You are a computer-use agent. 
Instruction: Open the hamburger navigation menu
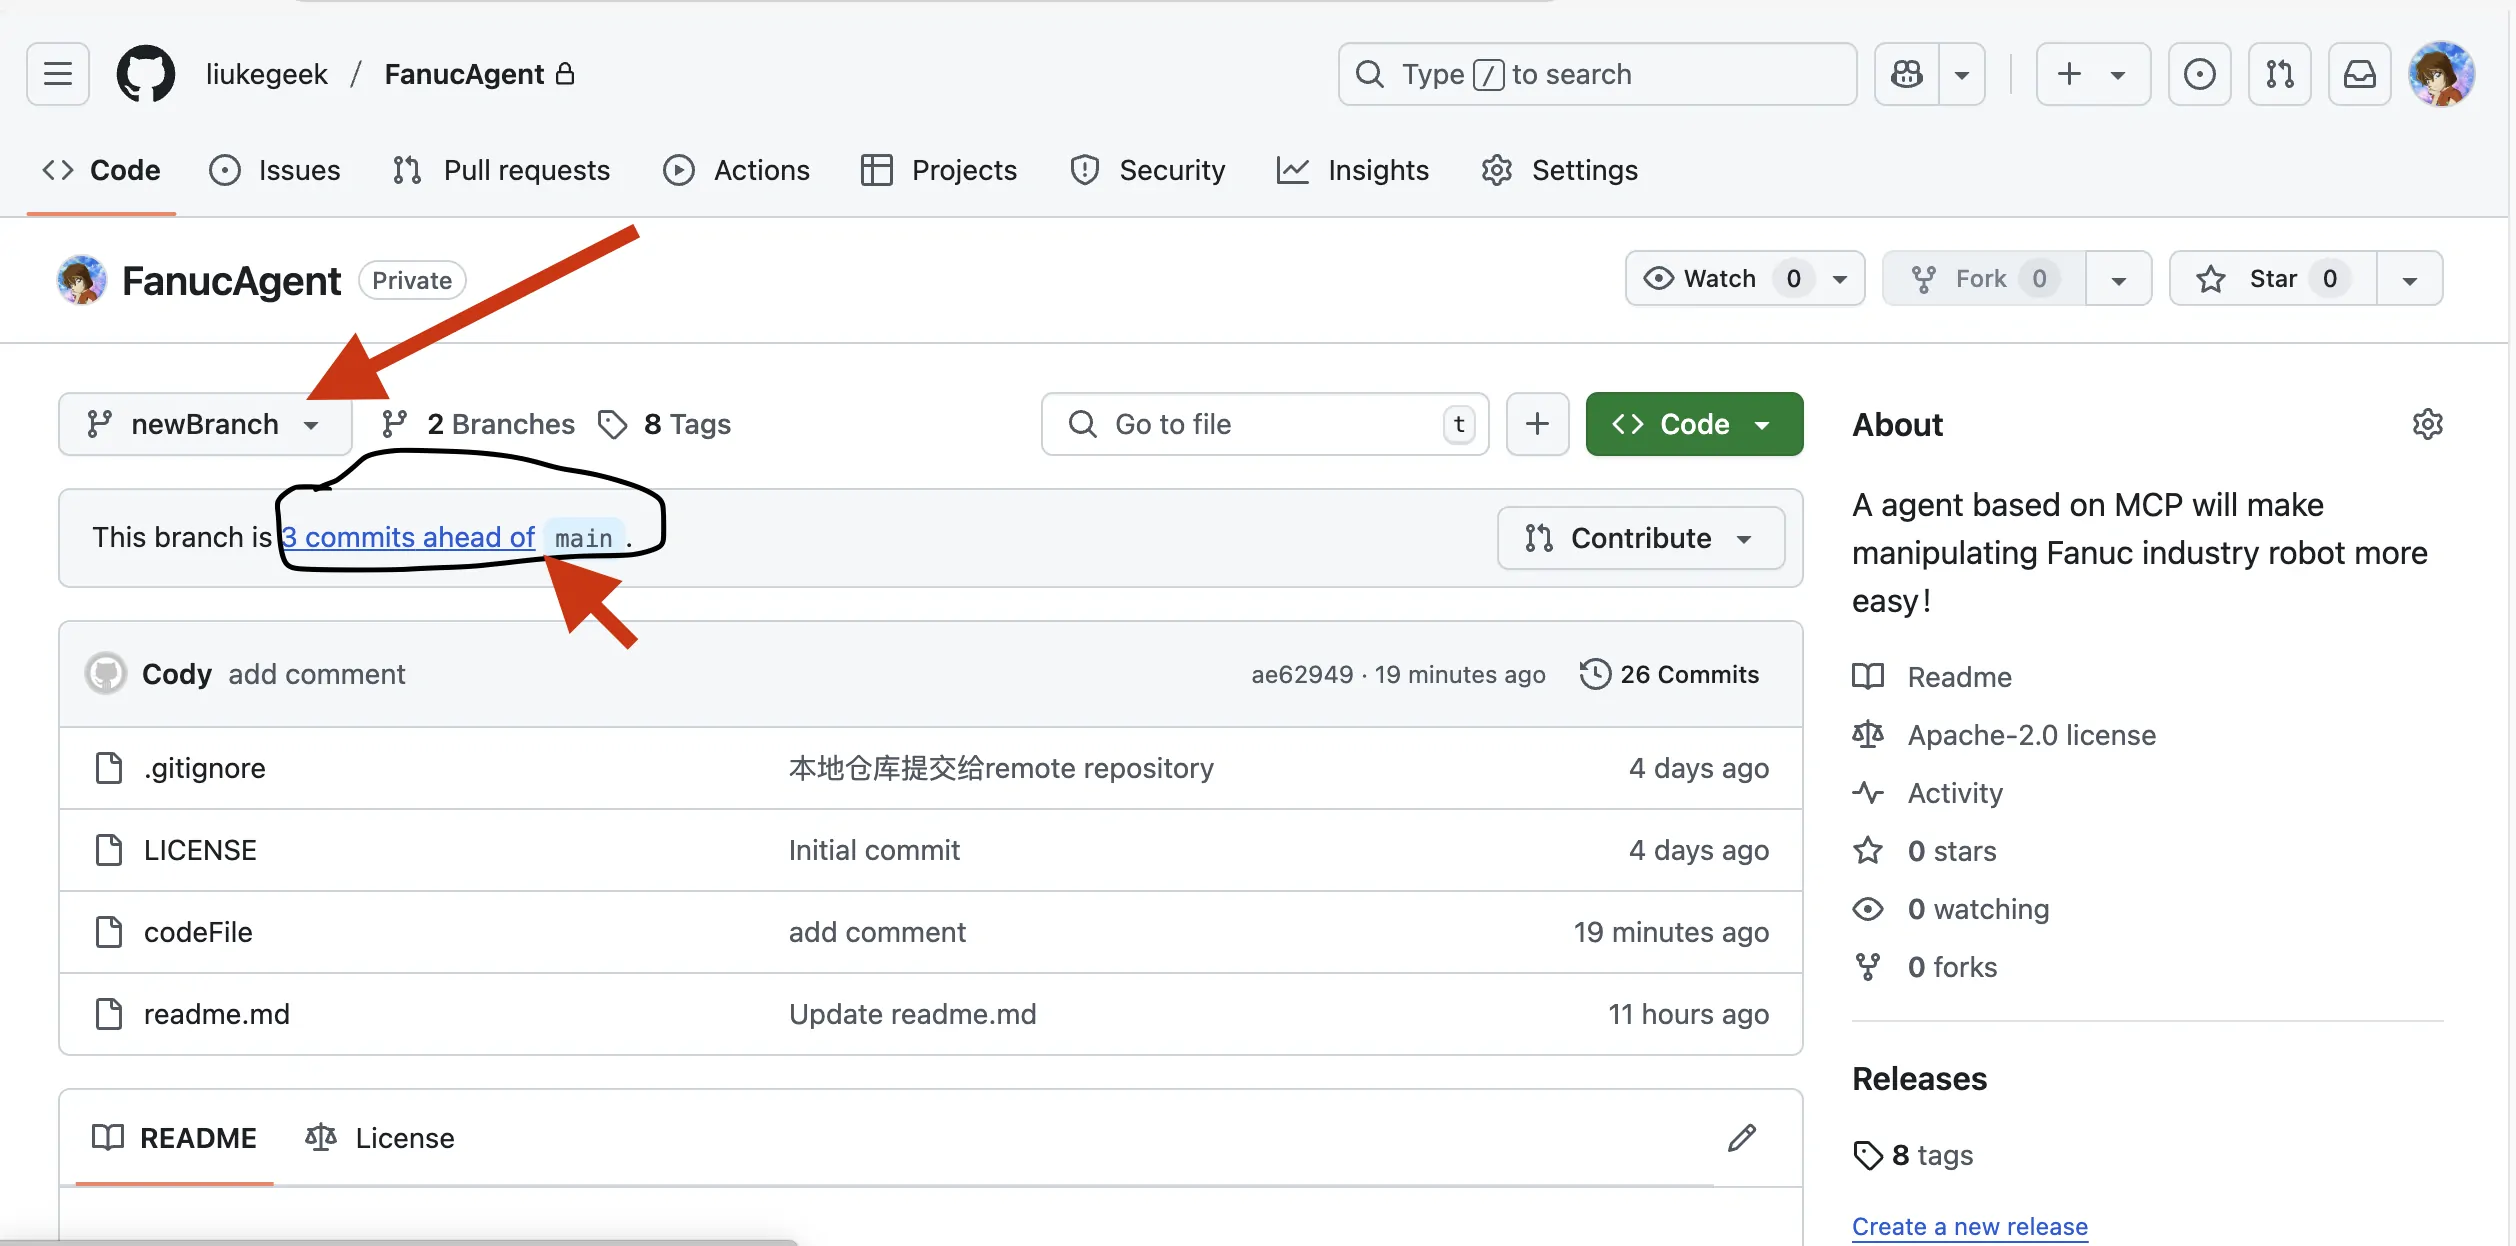pos(58,74)
